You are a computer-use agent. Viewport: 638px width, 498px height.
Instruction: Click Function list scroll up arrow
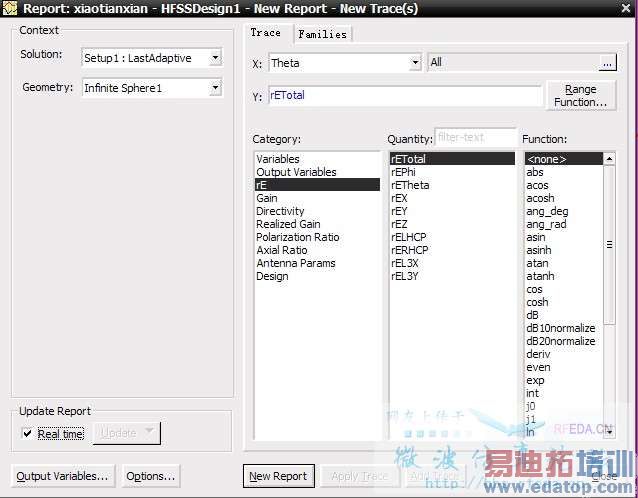[609, 159]
